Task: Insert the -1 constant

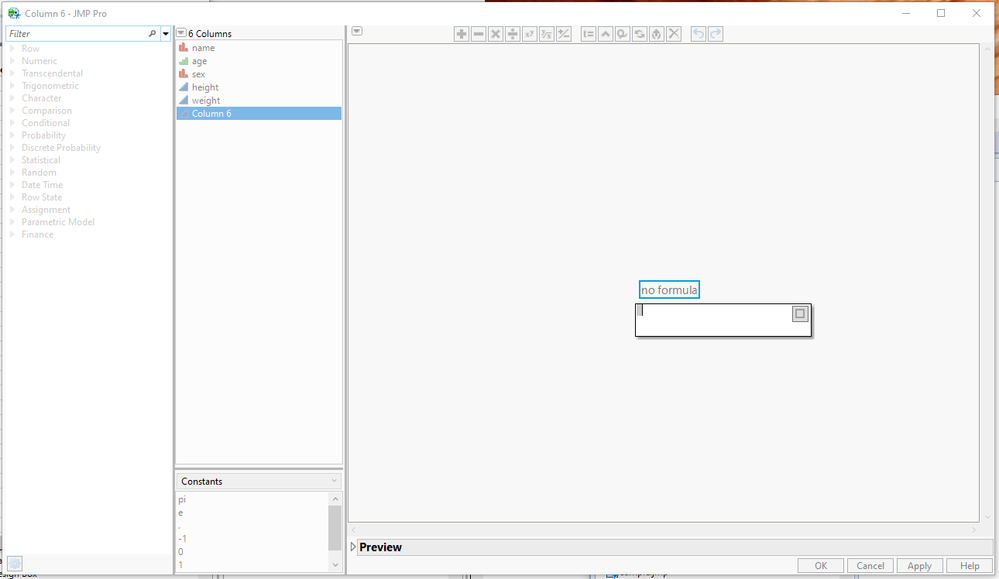Action: coord(182,539)
